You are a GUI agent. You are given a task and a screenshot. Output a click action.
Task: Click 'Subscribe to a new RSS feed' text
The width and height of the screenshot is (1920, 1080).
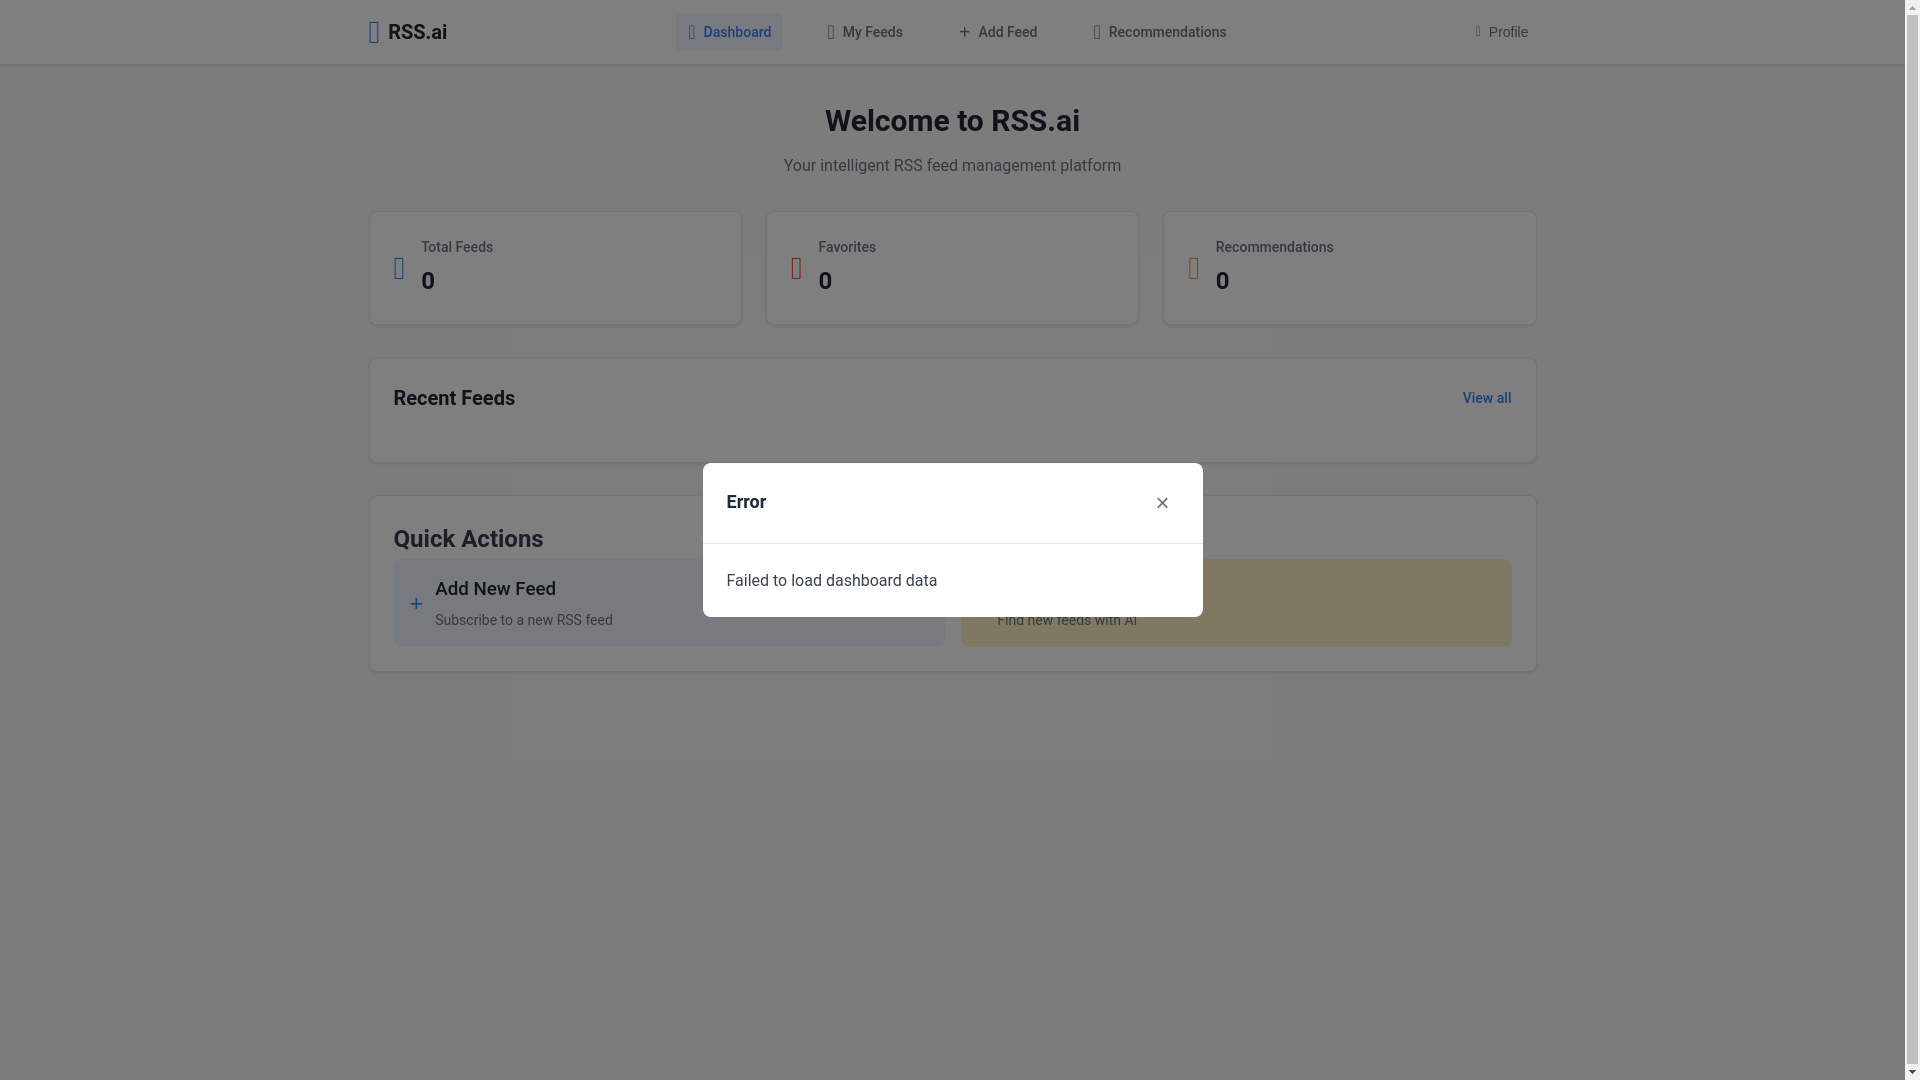(x=524, y=620)
